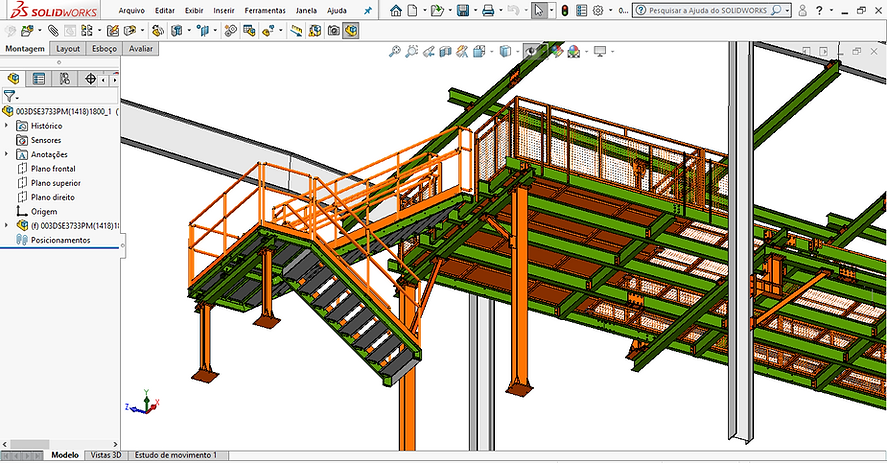Click the New Motion Study icon
The width and height of the screenshot is (887, 463).
click(230, 31)
